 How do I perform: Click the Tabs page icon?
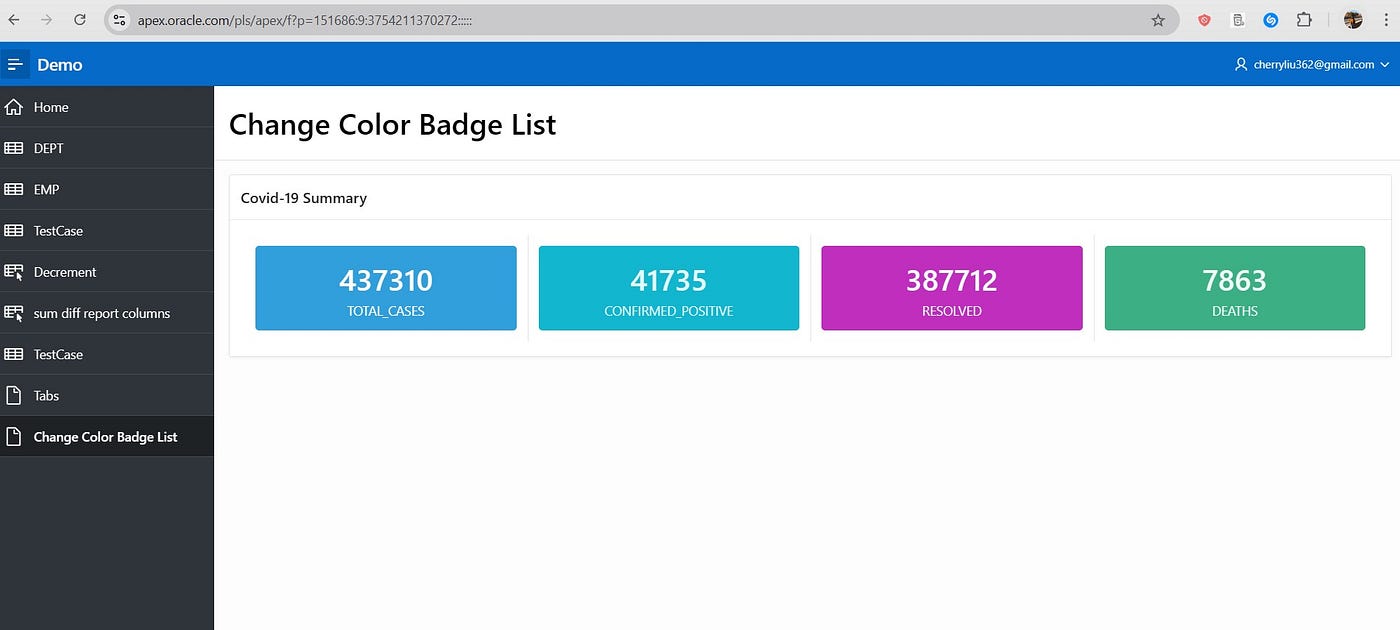coord(14,396)
